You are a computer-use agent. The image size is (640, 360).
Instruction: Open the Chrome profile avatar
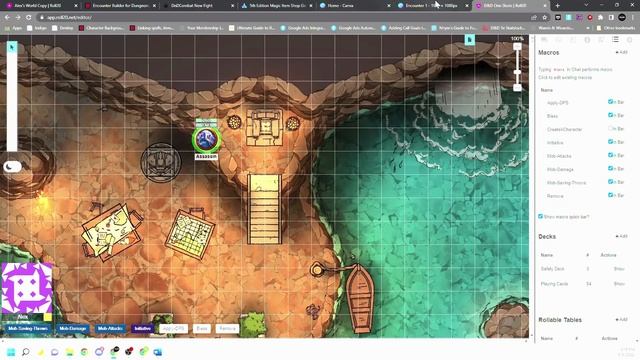click(x=622, y=17)
